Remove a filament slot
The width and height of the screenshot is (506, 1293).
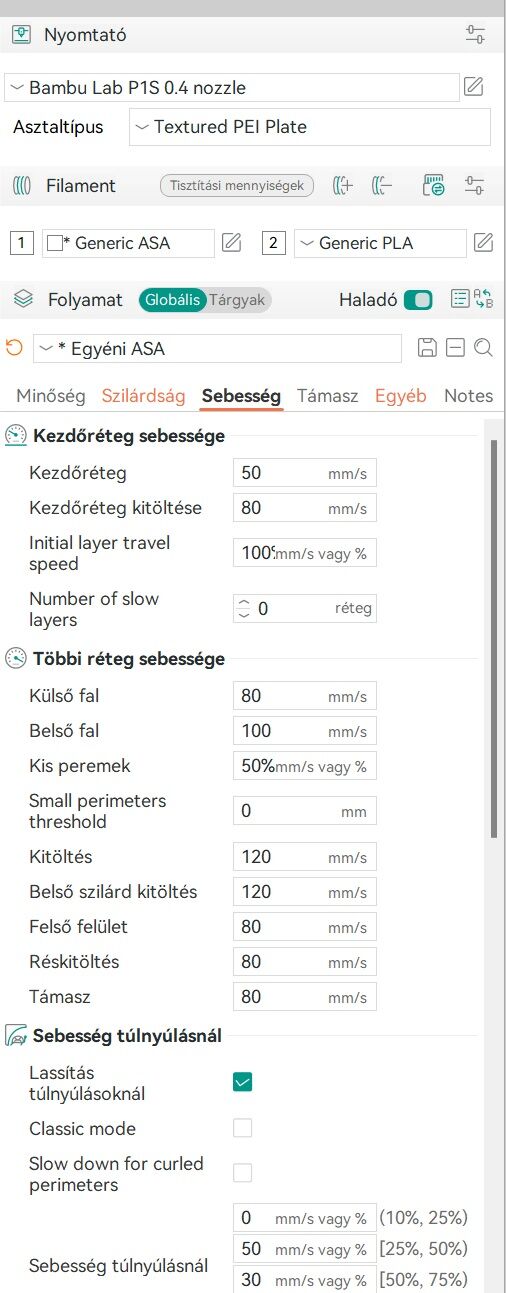click(x=381, y=185)
